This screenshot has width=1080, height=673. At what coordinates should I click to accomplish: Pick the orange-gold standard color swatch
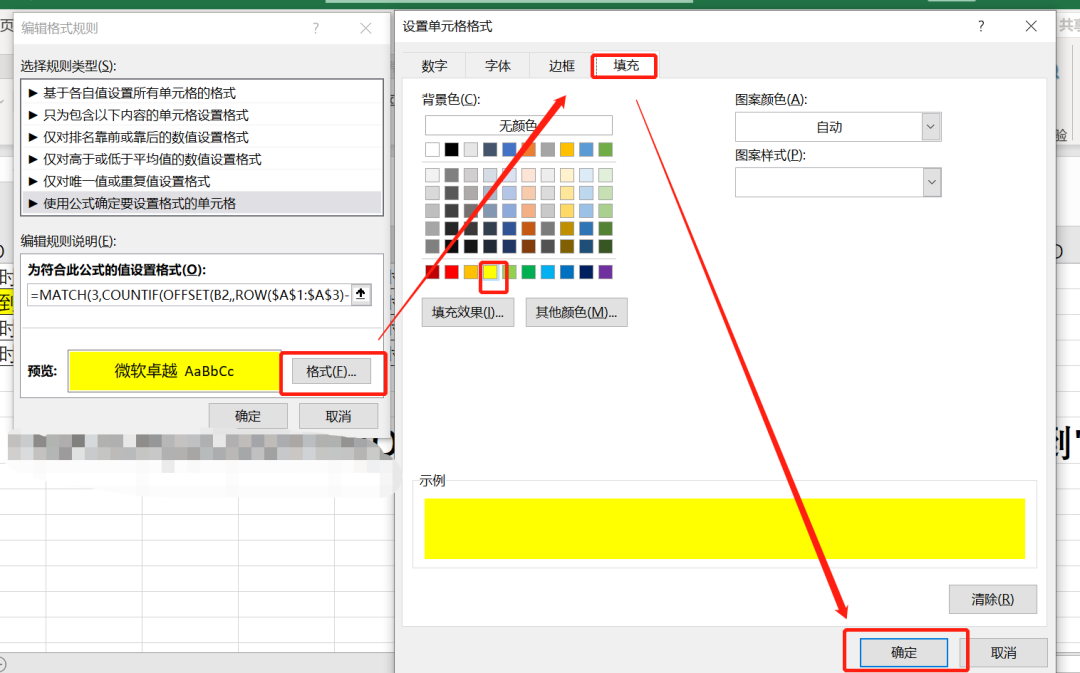click(x=470, y=272)
